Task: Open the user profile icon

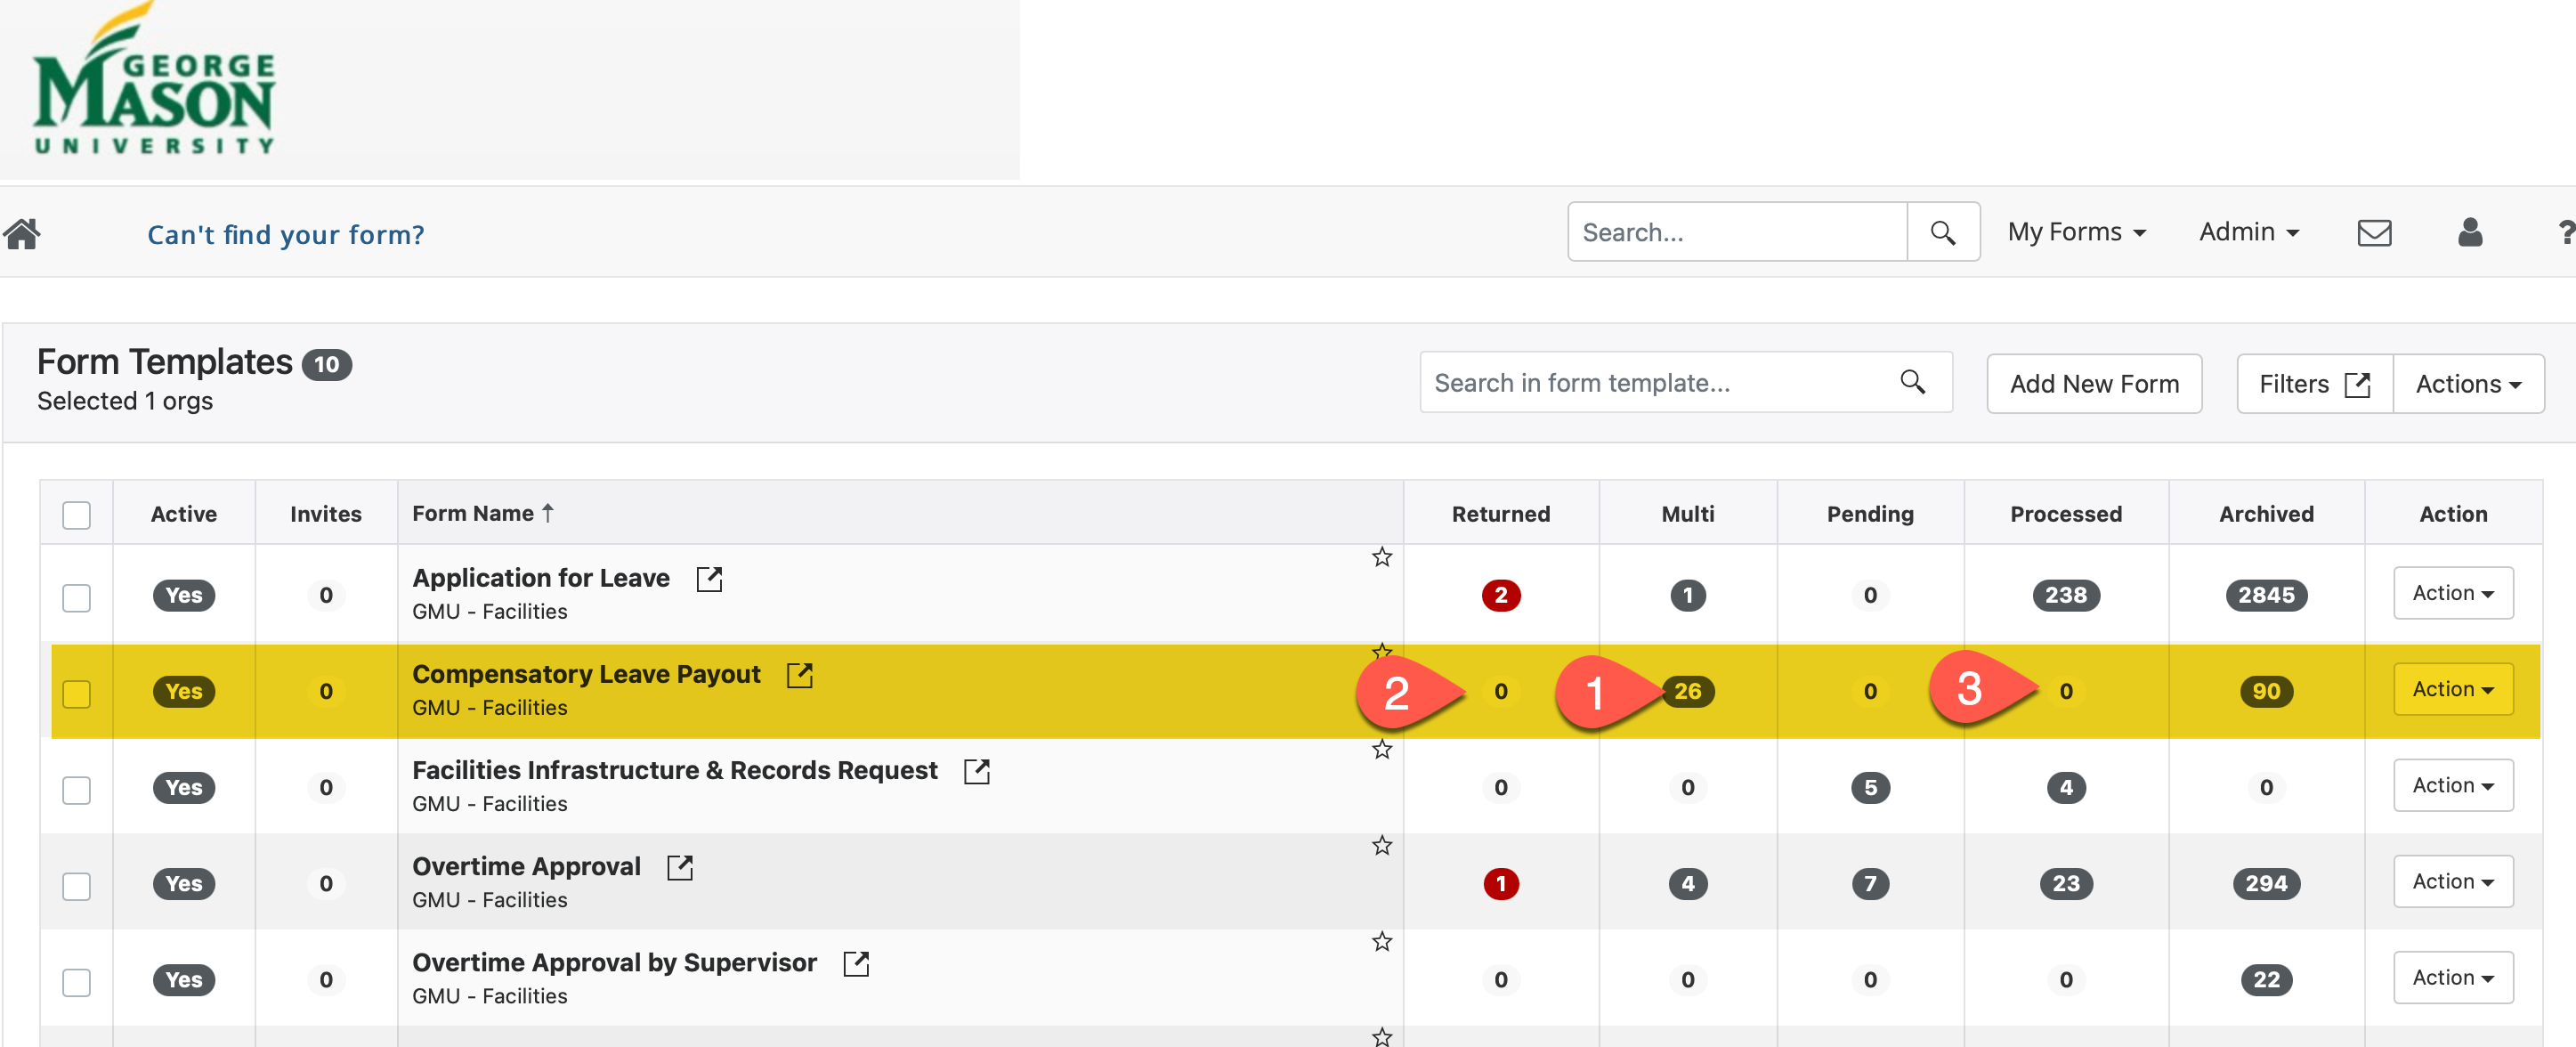Action: click(2469, 232)
